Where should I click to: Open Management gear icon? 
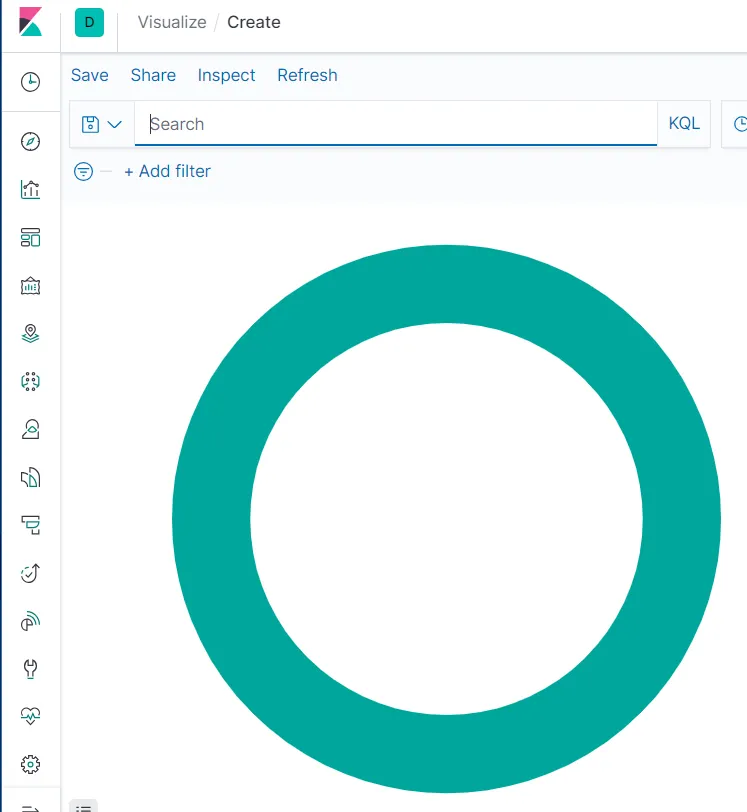click(31, 764)
